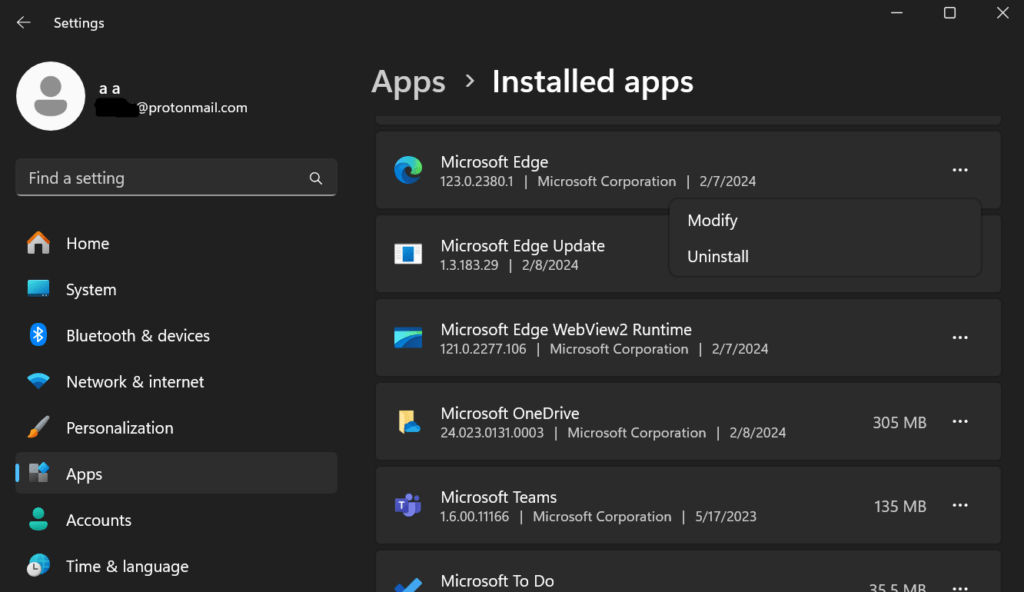Click the Edge WebView2 Runtime icon

(408, 337)
